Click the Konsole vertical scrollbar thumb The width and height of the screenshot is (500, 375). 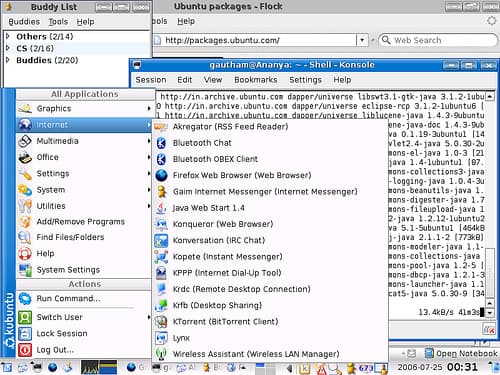click(489, 272)
